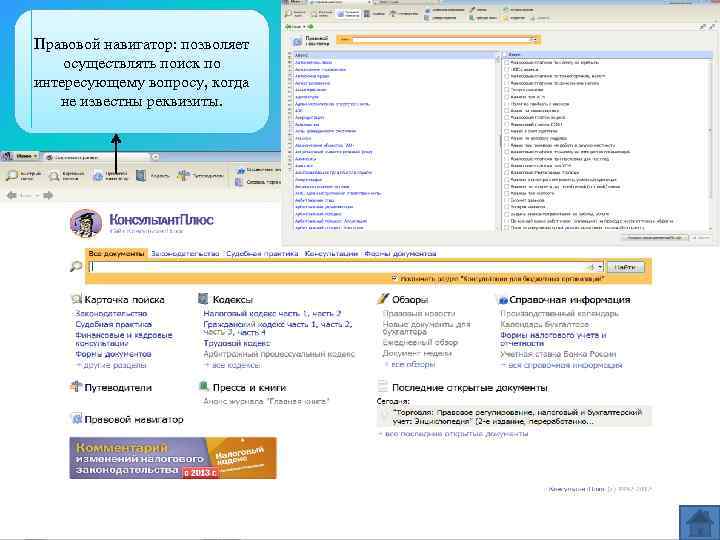
Task: Toggle Включить ресурс Консультации для бюджетных организаций checkbox
Action: point(394,278)
